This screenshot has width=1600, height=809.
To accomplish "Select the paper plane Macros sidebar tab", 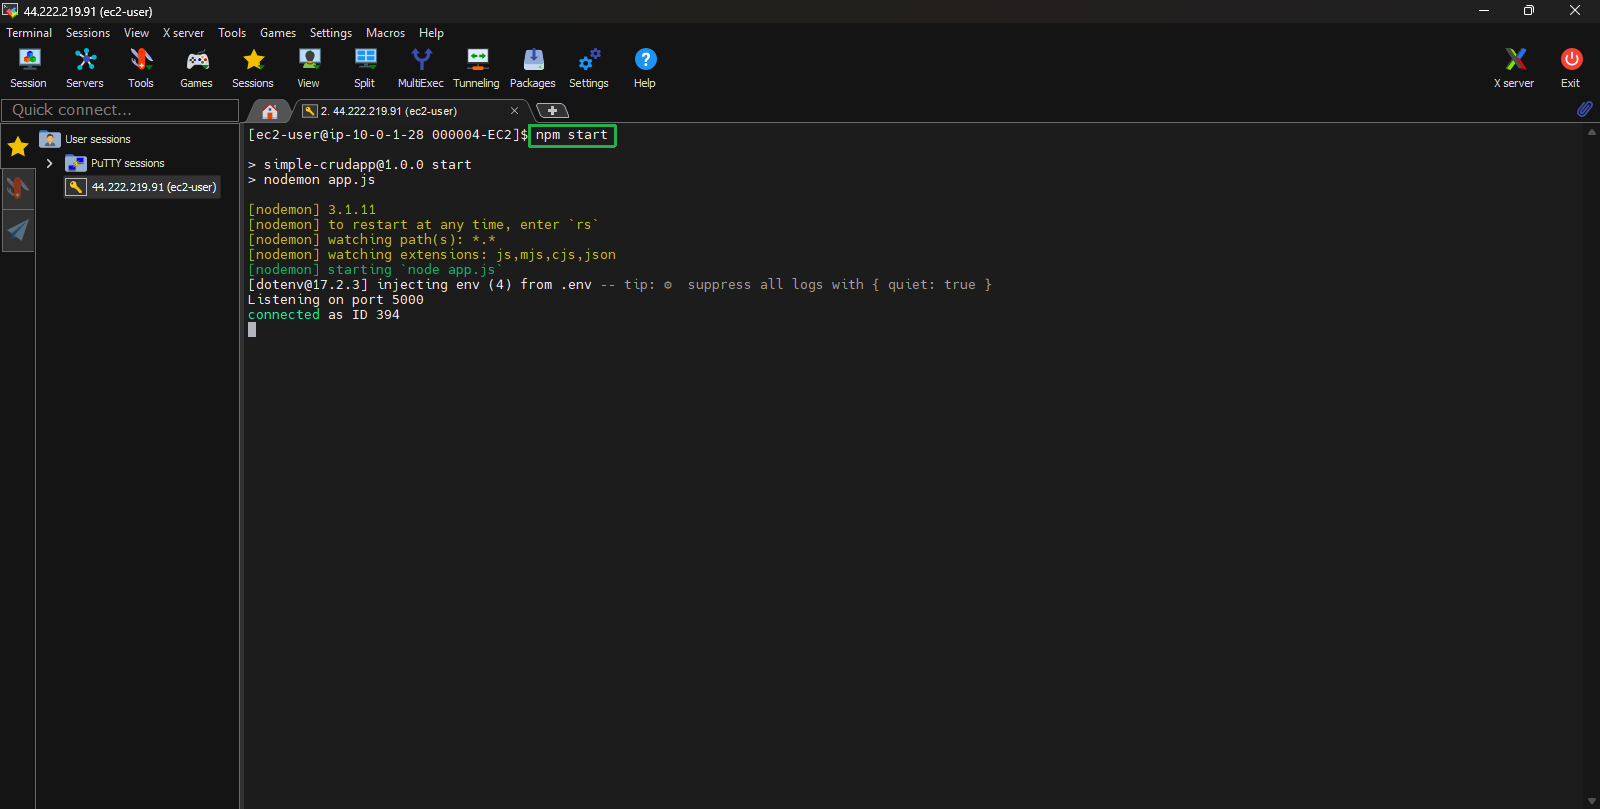I will coord(18,230).
